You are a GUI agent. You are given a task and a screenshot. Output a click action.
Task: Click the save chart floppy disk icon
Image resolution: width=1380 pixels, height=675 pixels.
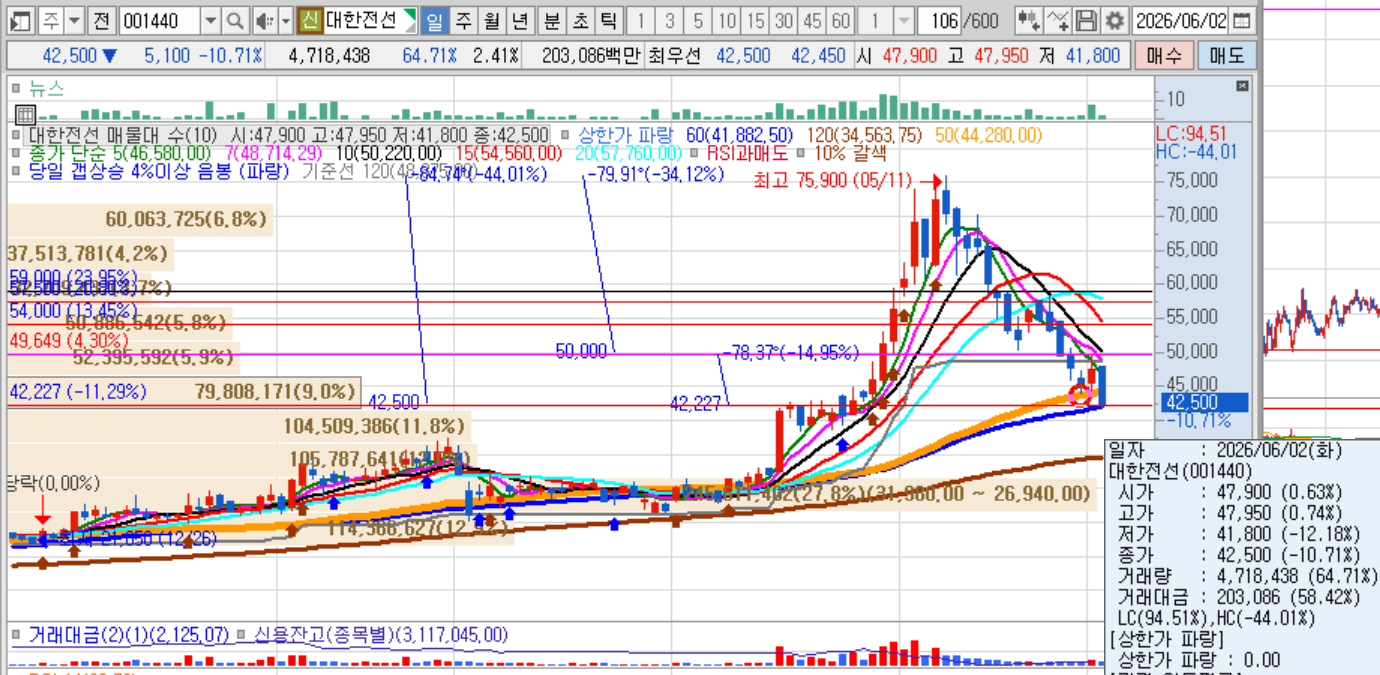pyautogui.click(x=1087, y=20)
